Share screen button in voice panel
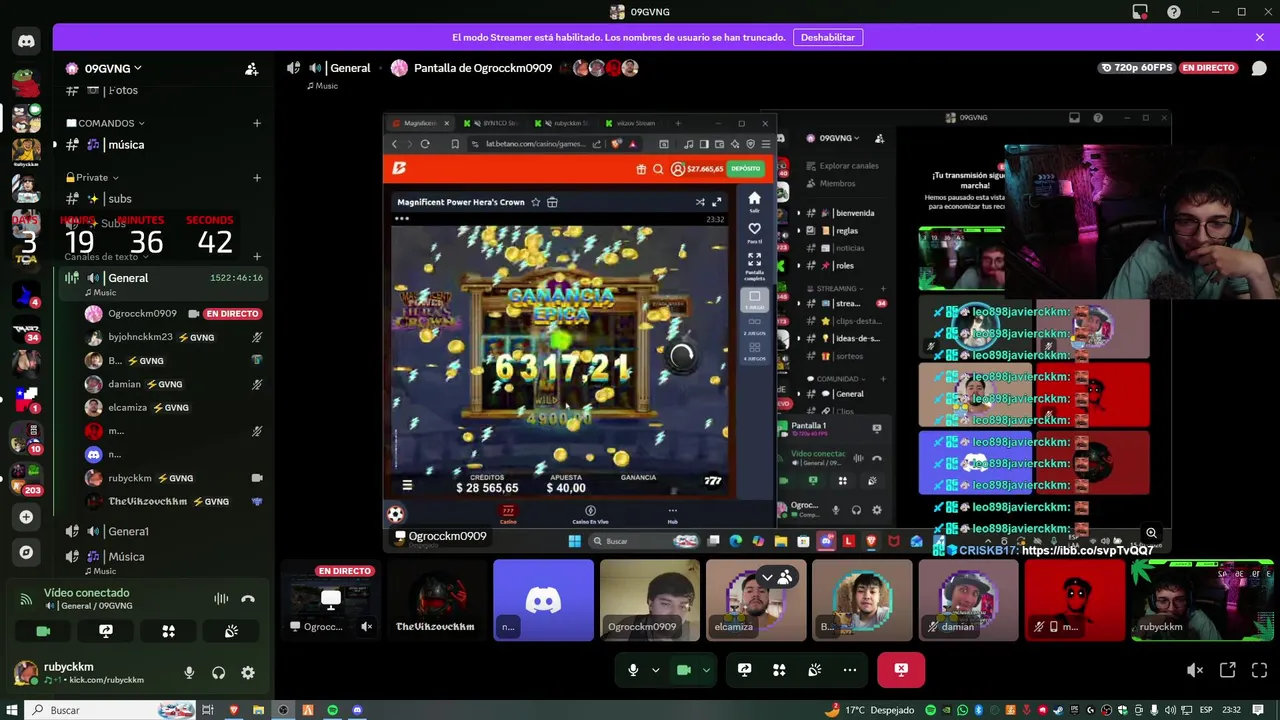Image resolution: width=1280 pixels, height=720 pixels. point(106,631)
